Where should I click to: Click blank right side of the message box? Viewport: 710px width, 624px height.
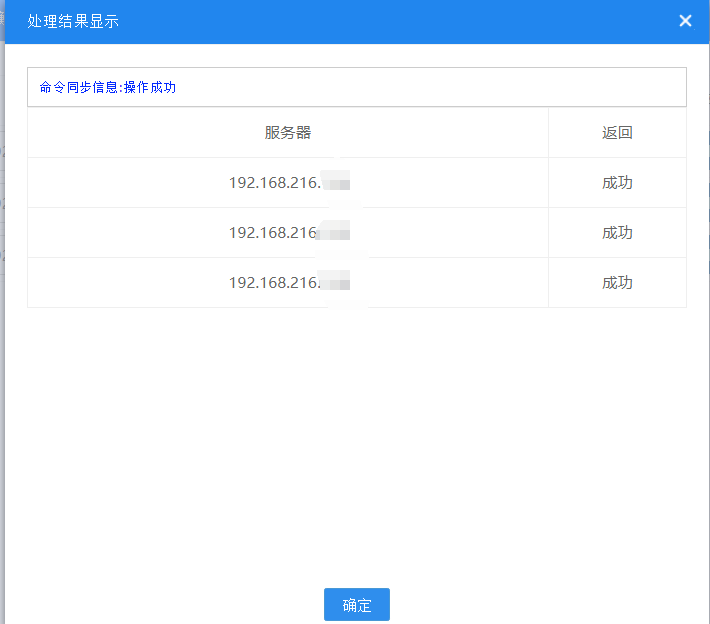[500, 87]
